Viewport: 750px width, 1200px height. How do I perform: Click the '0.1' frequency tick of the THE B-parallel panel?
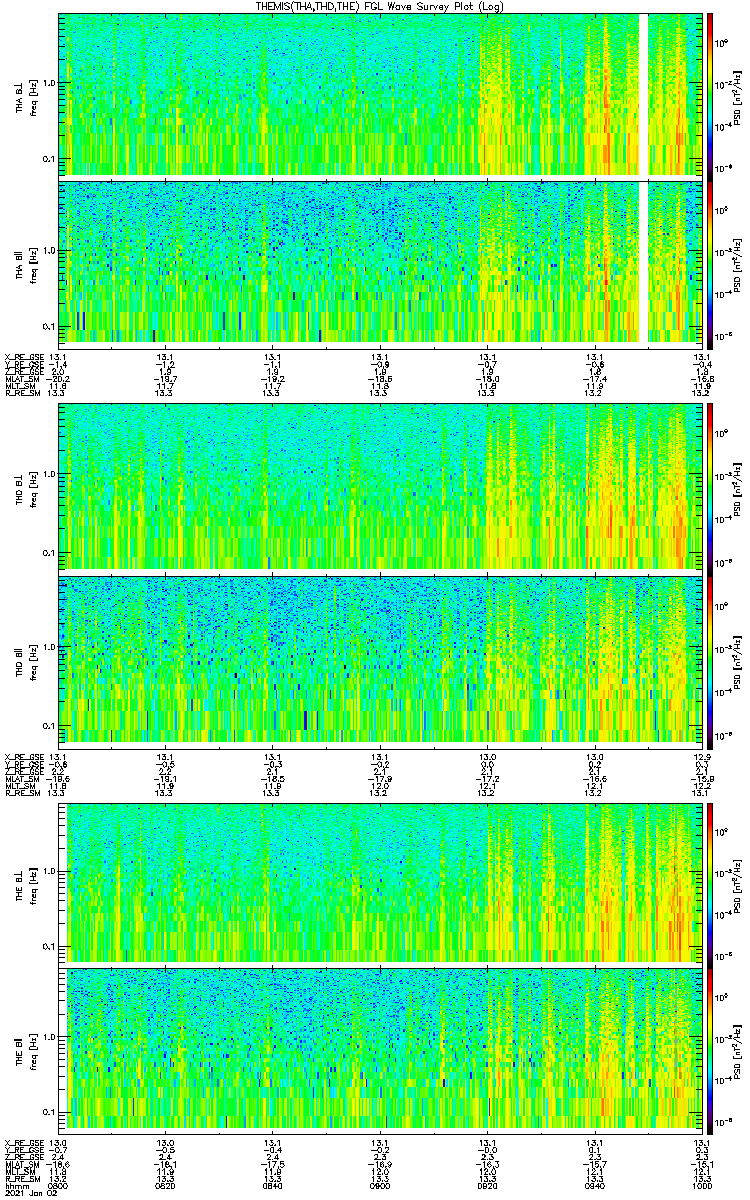coord(48,1114)
